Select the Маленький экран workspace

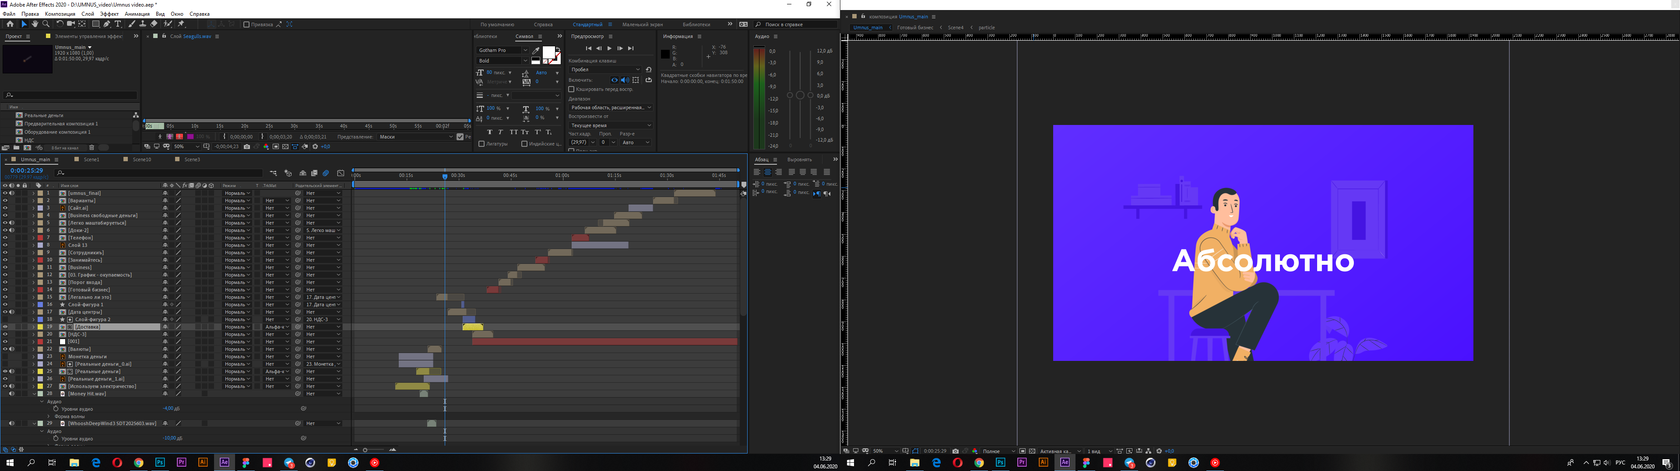pyautogui.click(x=642, y=24)
